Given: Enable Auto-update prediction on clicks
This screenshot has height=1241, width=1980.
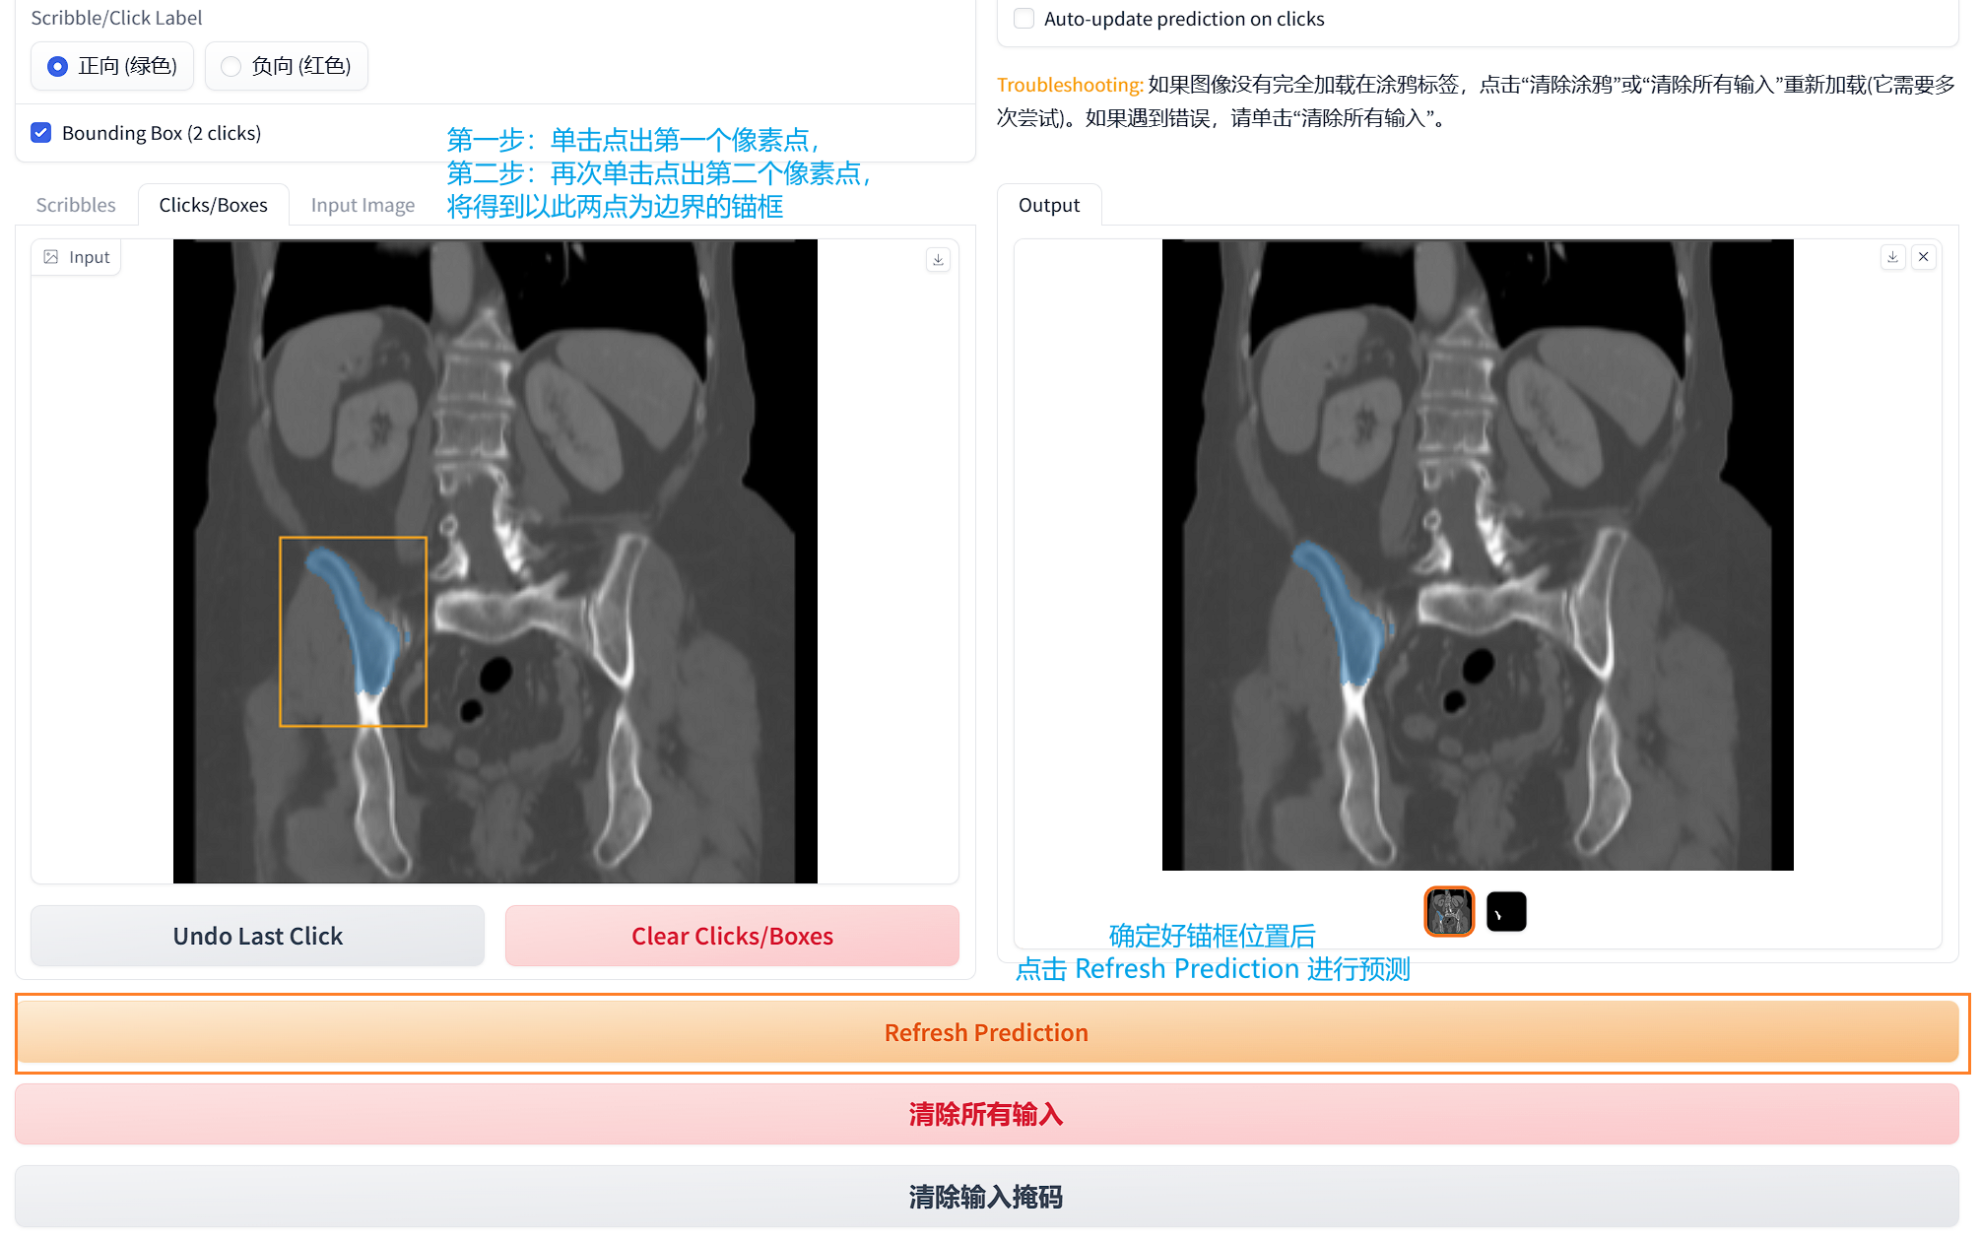Looking at the screenshot, I should pos(1023,18).
